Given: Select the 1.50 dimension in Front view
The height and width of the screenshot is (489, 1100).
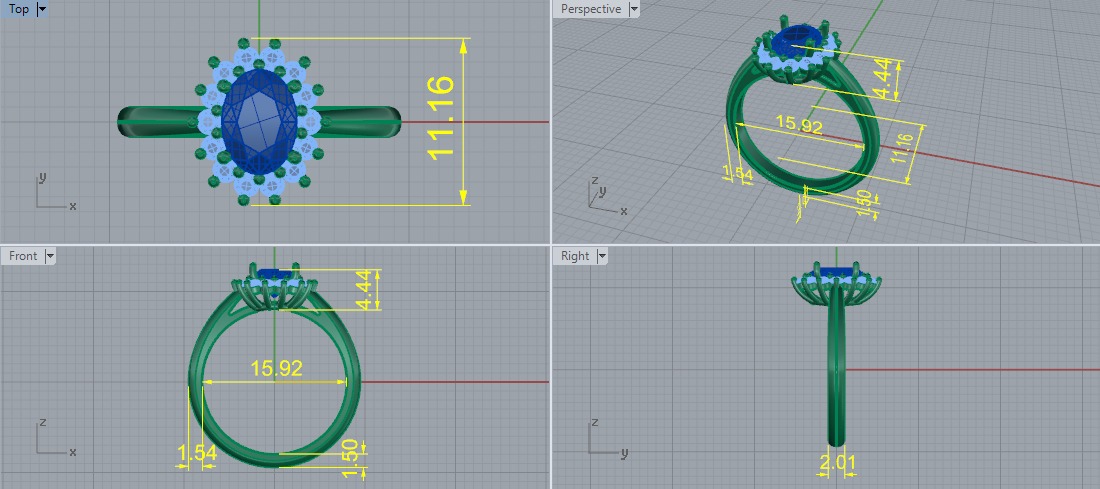Looking at the screenshot, I should (350, 460).
